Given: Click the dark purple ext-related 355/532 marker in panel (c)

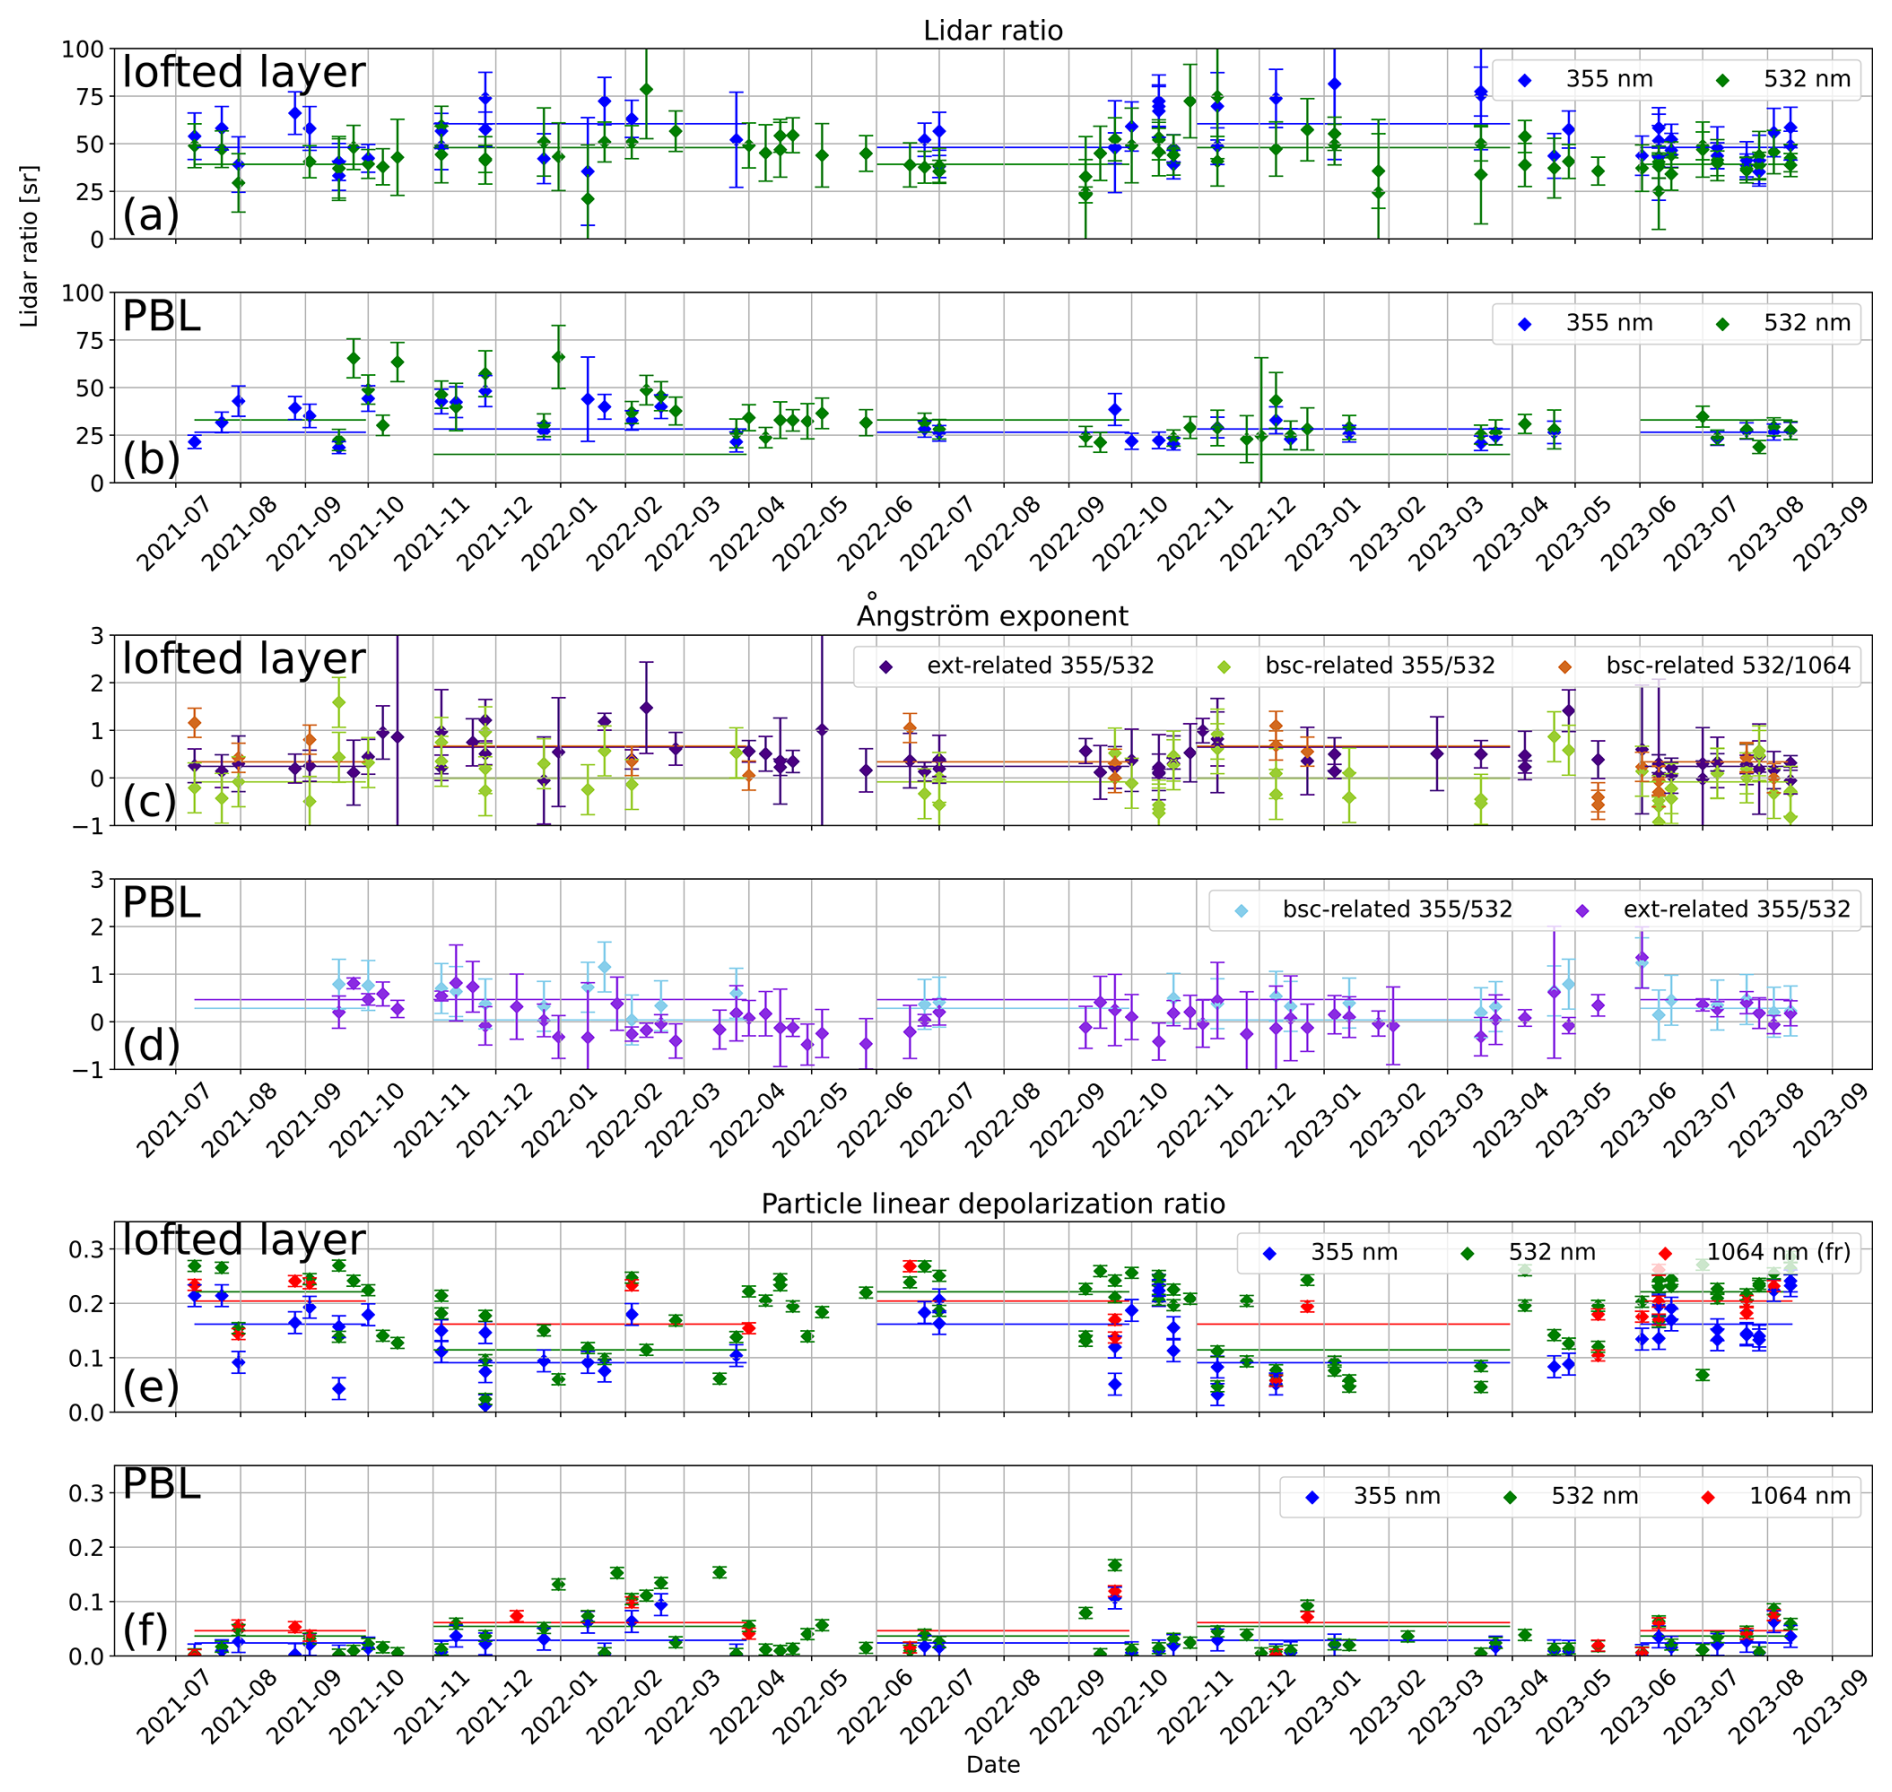Looking at the screenshot, I should 885,666.
